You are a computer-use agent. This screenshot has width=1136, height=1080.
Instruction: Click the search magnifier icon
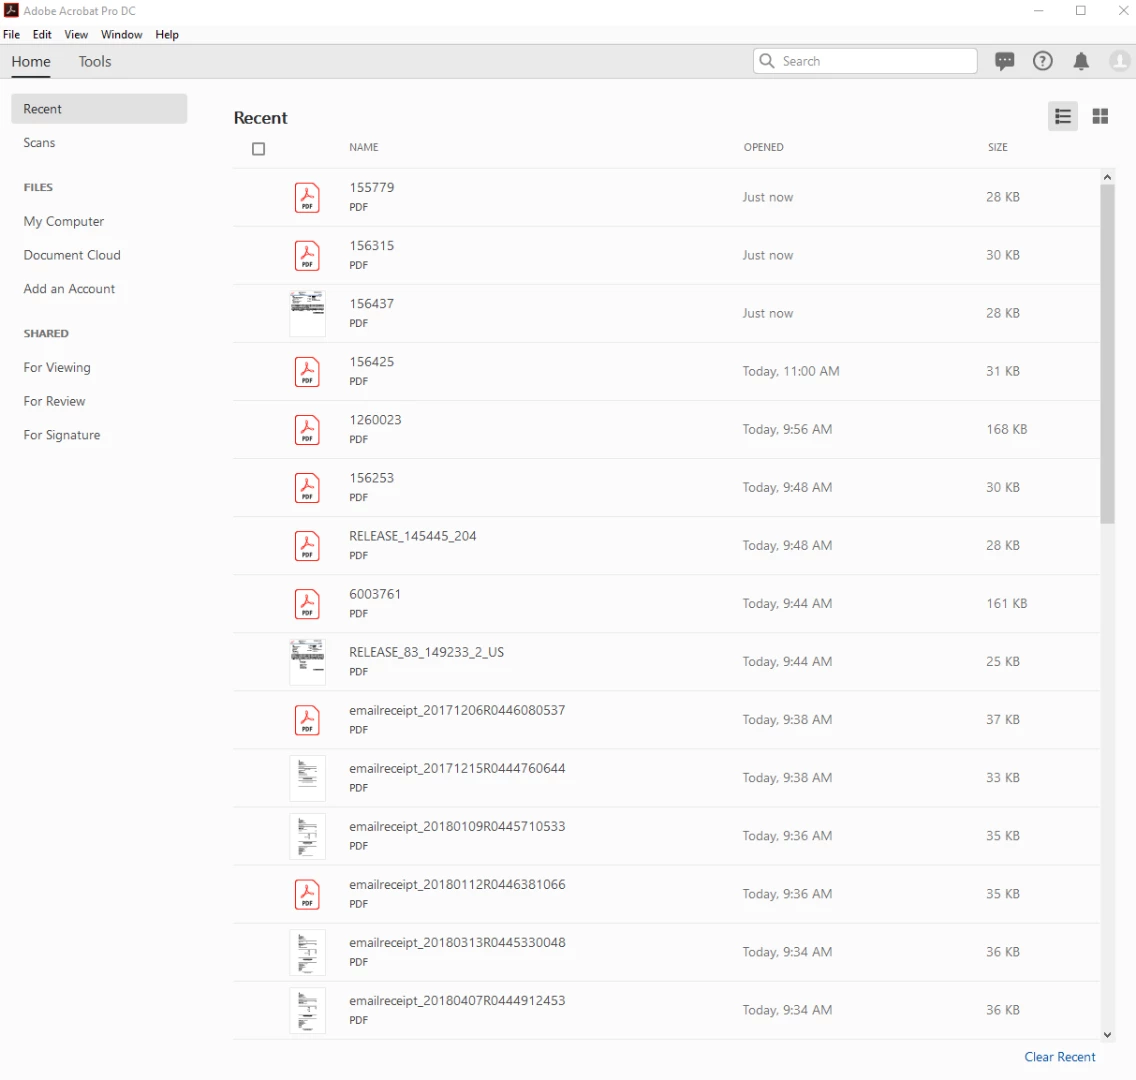767,61
